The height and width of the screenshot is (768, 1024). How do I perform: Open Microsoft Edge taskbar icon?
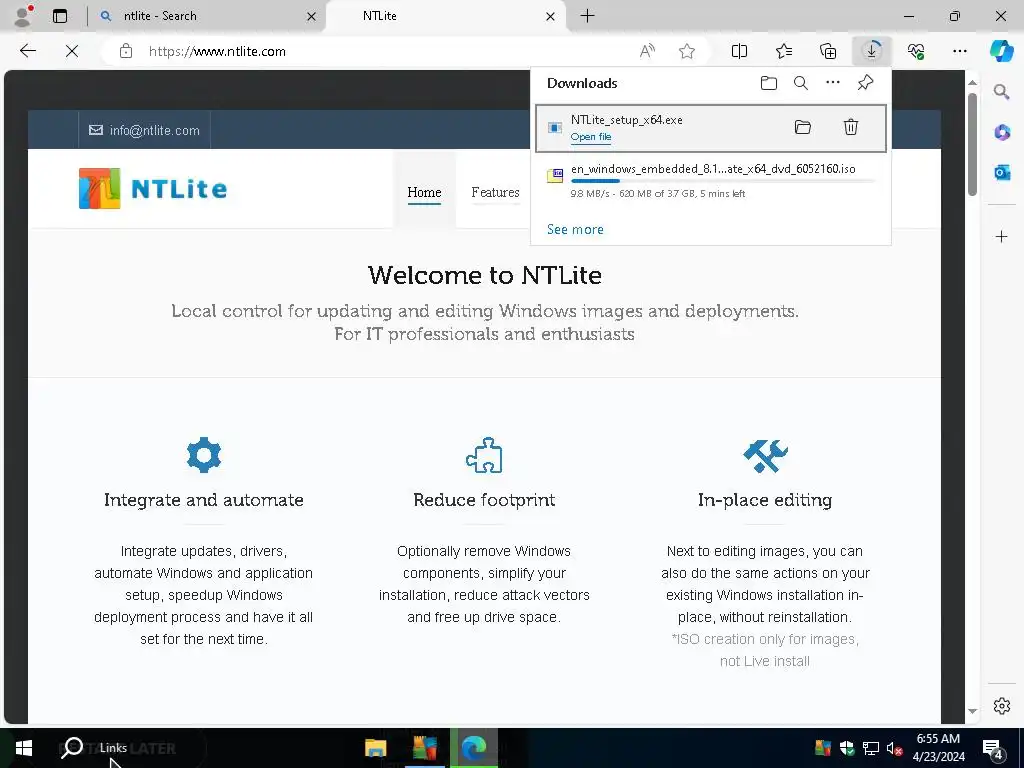[x=474, y=748]
